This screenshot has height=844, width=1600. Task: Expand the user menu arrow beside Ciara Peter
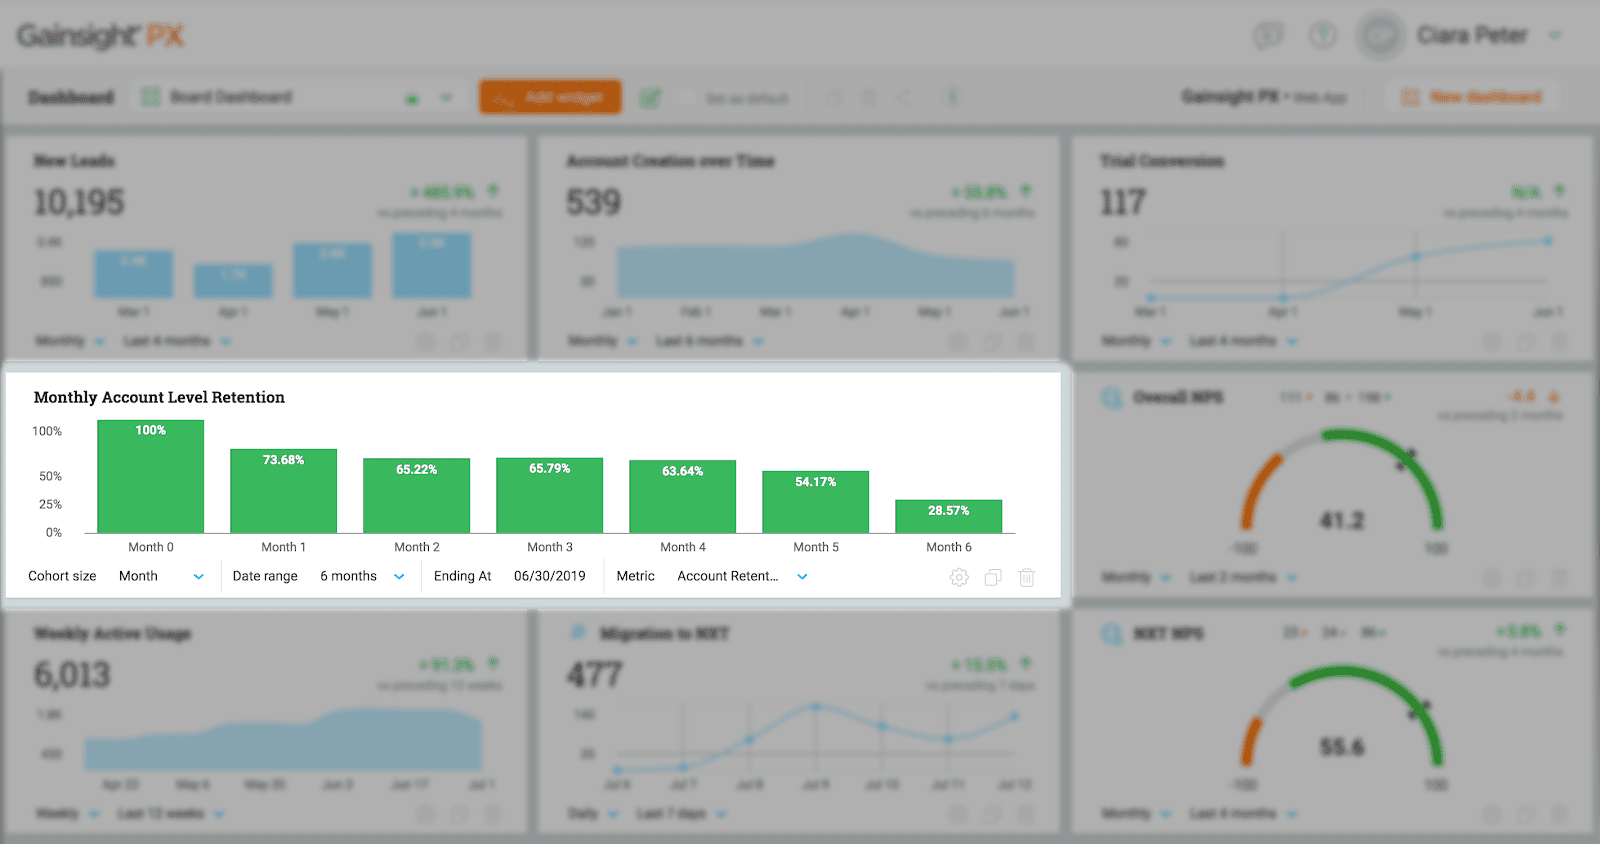[1555, 36]
